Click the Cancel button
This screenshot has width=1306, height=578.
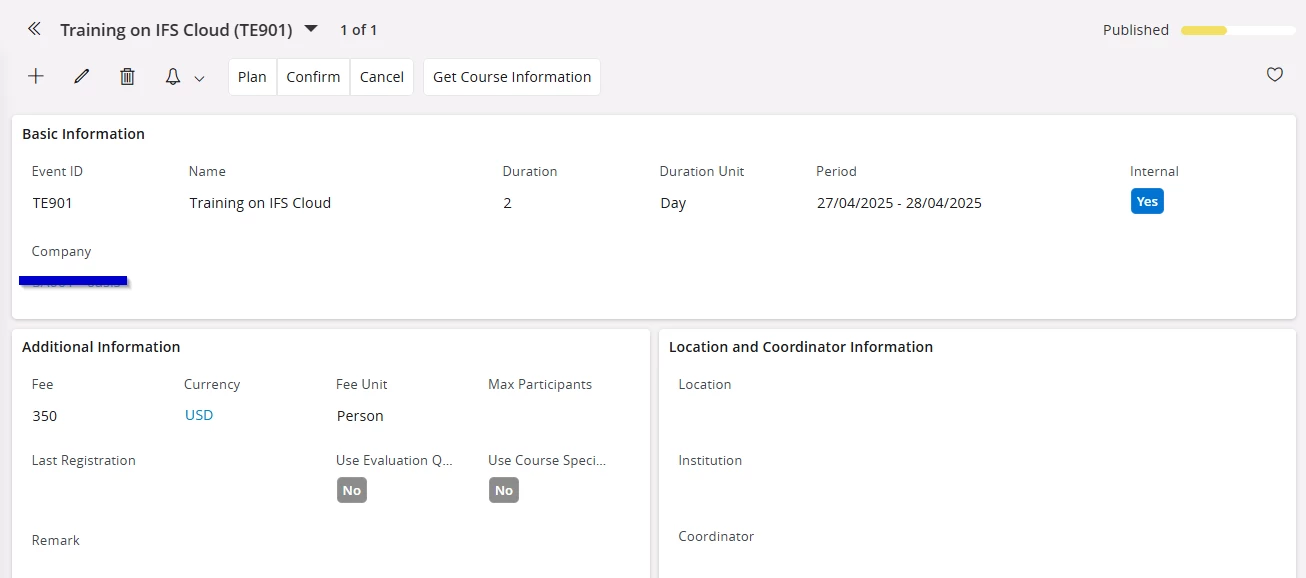[x=382, y=77]
